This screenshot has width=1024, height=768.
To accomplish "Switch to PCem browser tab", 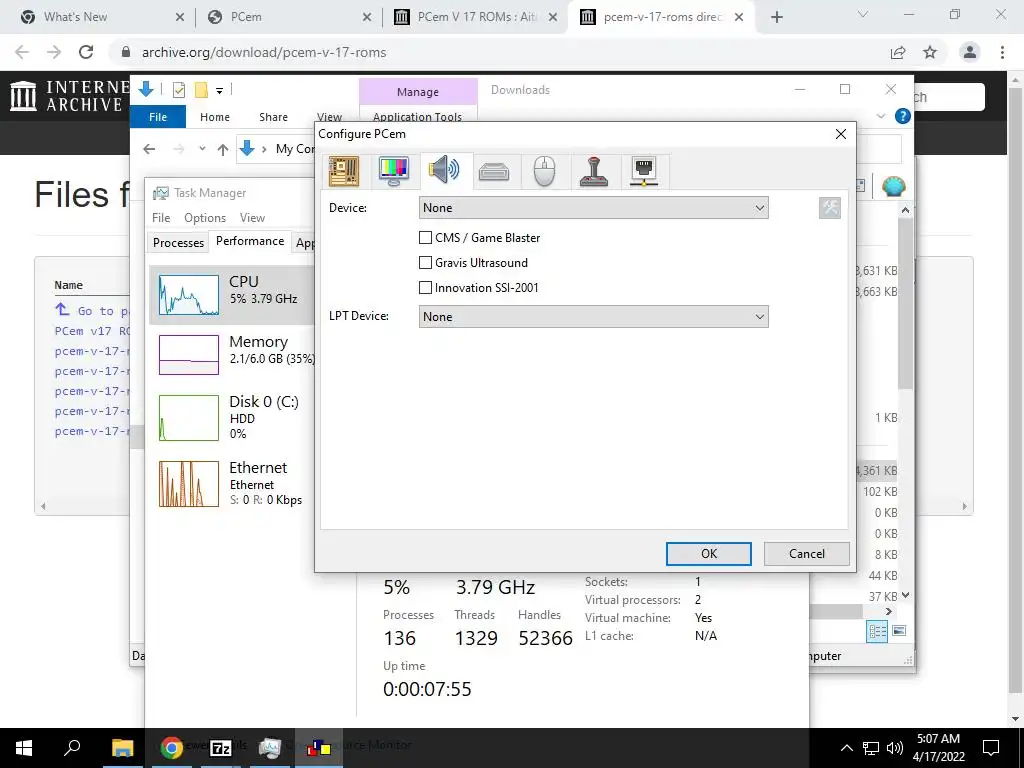I will point(287,17).
